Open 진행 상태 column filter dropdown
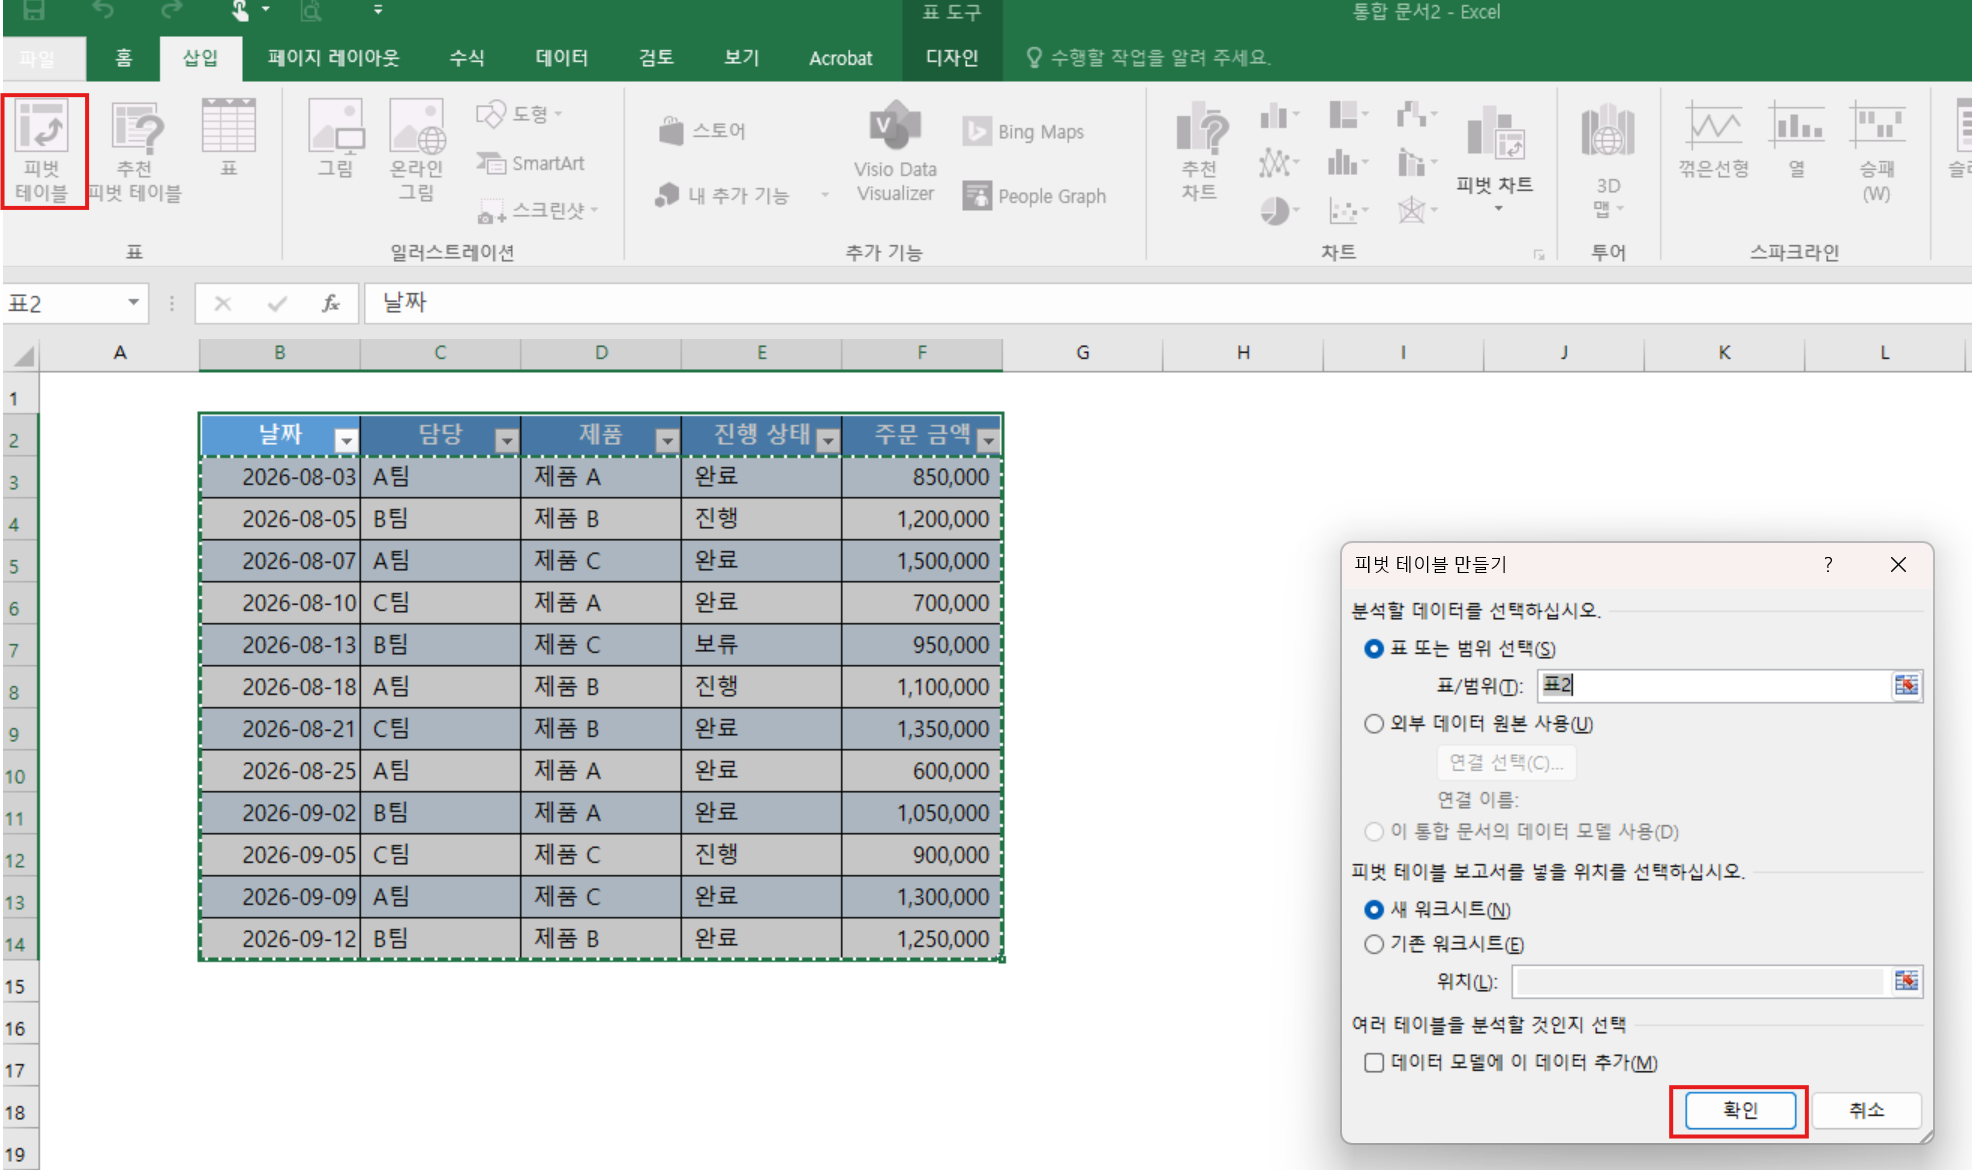 click(x=828, y=440)
